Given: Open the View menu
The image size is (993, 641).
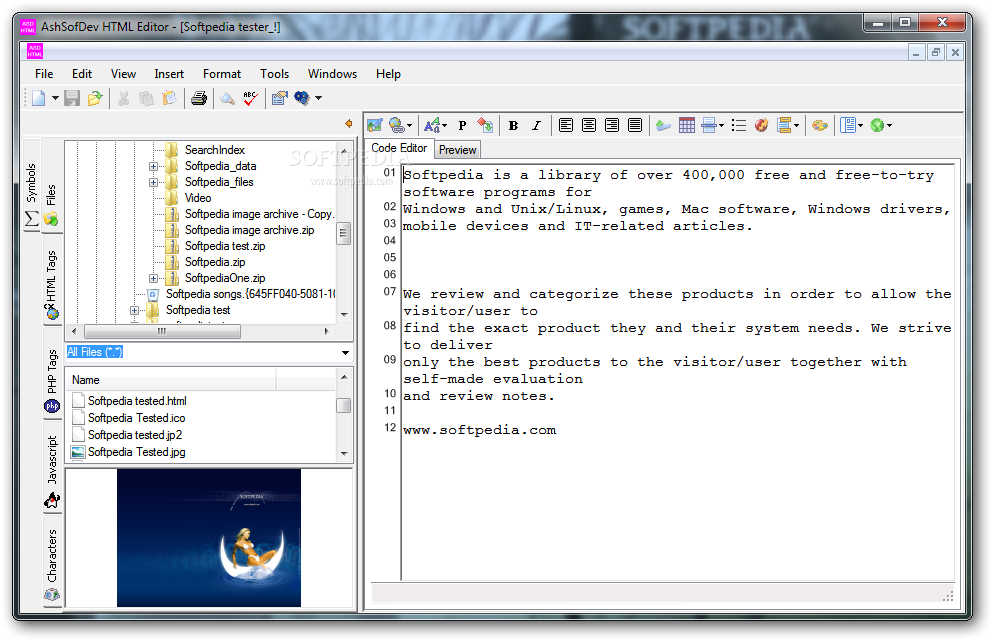Looking at the screenshot, I should coord(123,74).
